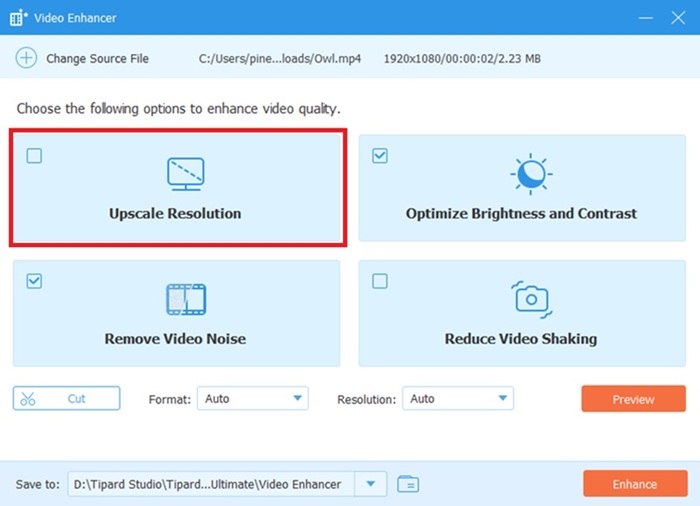Click the Upscale Resolution monitor icon
The image size is (700, 506).
[x=185, y=174]
